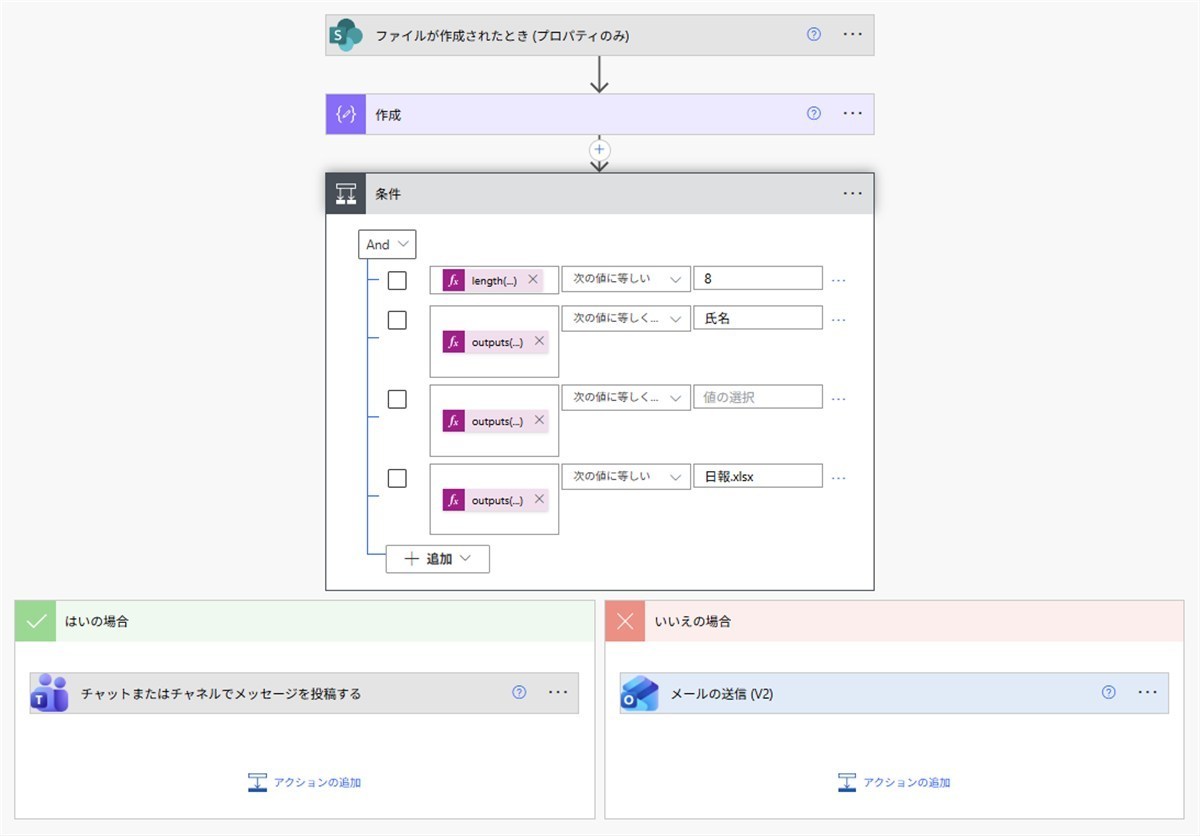This screenshot has width=1200, height=836.
Task: Open the And group operator dropdown
Action: (x=387, y=245)
